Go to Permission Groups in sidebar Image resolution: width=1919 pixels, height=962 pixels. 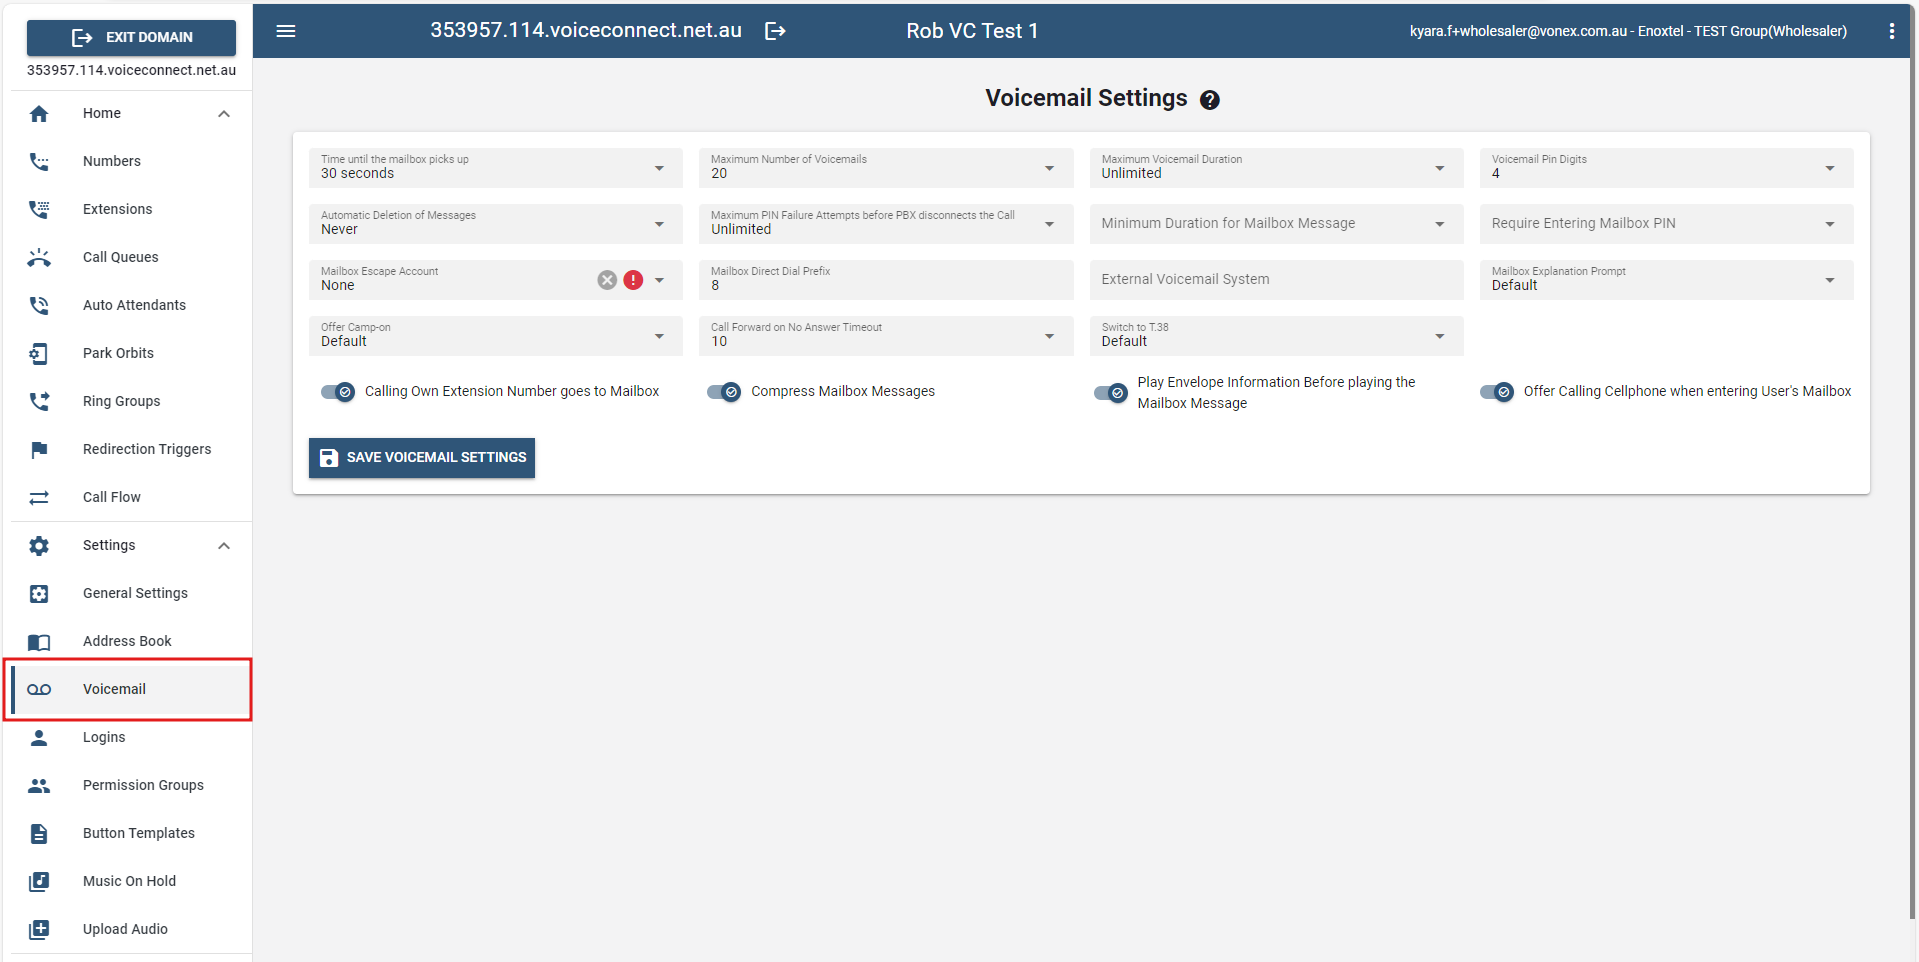point(143,785)
